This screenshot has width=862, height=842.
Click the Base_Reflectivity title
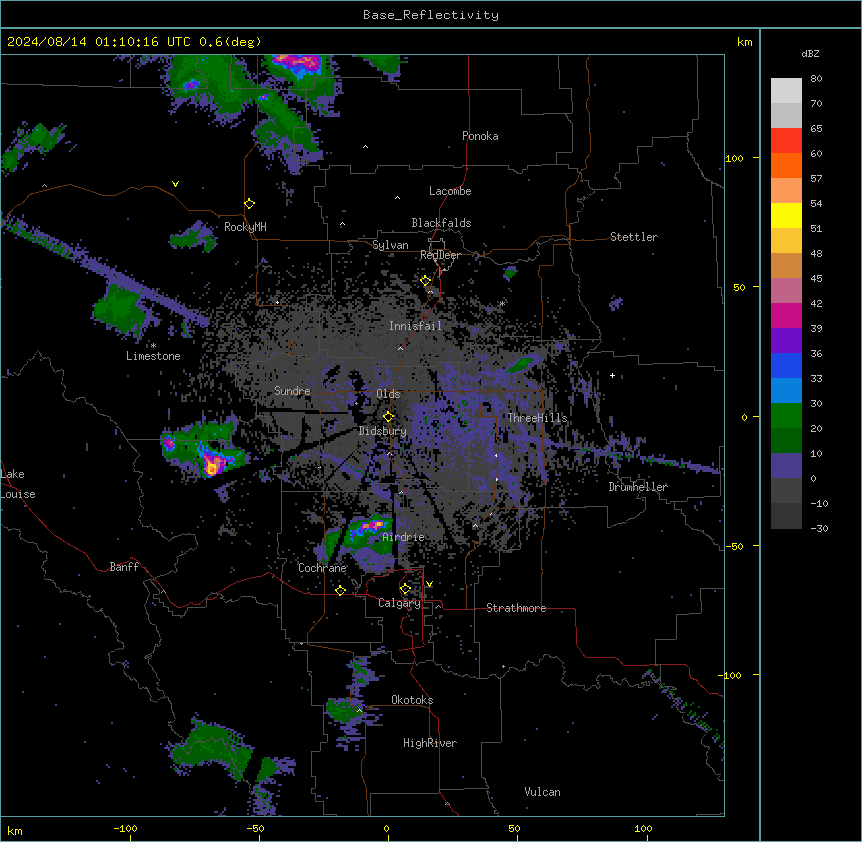(x=431, y=15)
